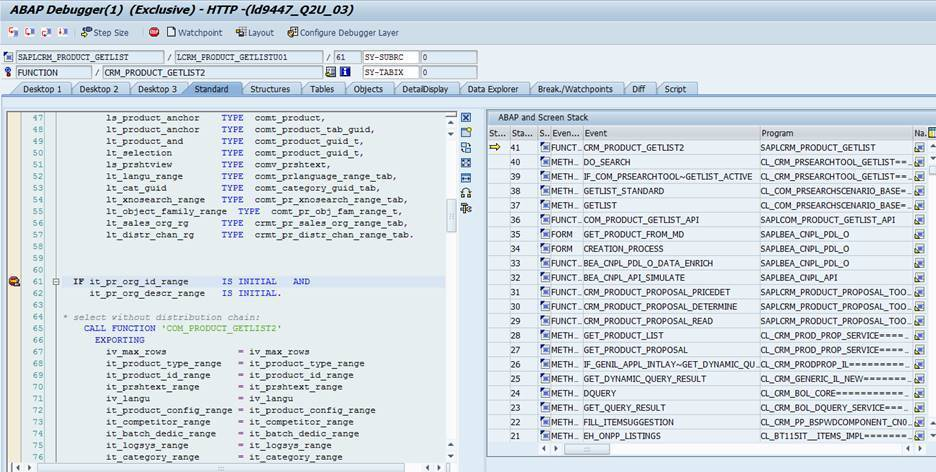Click the event type icon beside FUNCTION field
This screenshot has height=472, width=936.
click(8, 72)
